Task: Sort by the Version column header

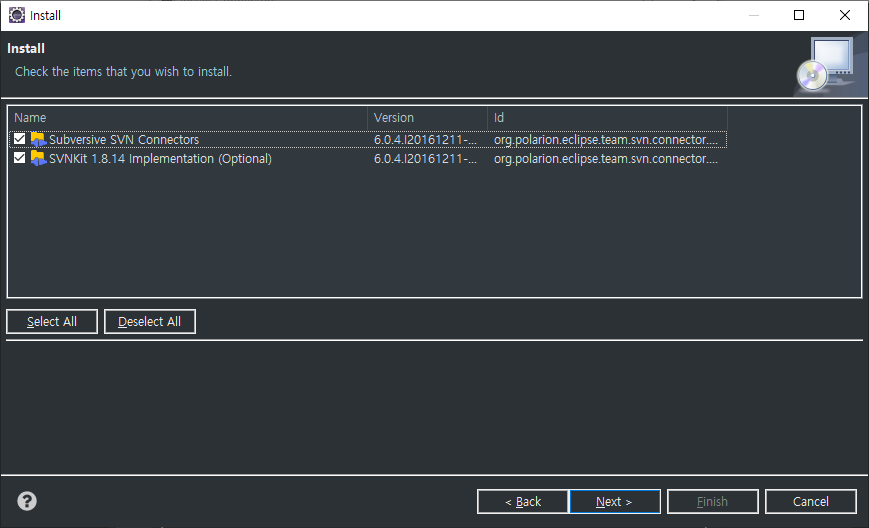Action: (x=427, y=117)
